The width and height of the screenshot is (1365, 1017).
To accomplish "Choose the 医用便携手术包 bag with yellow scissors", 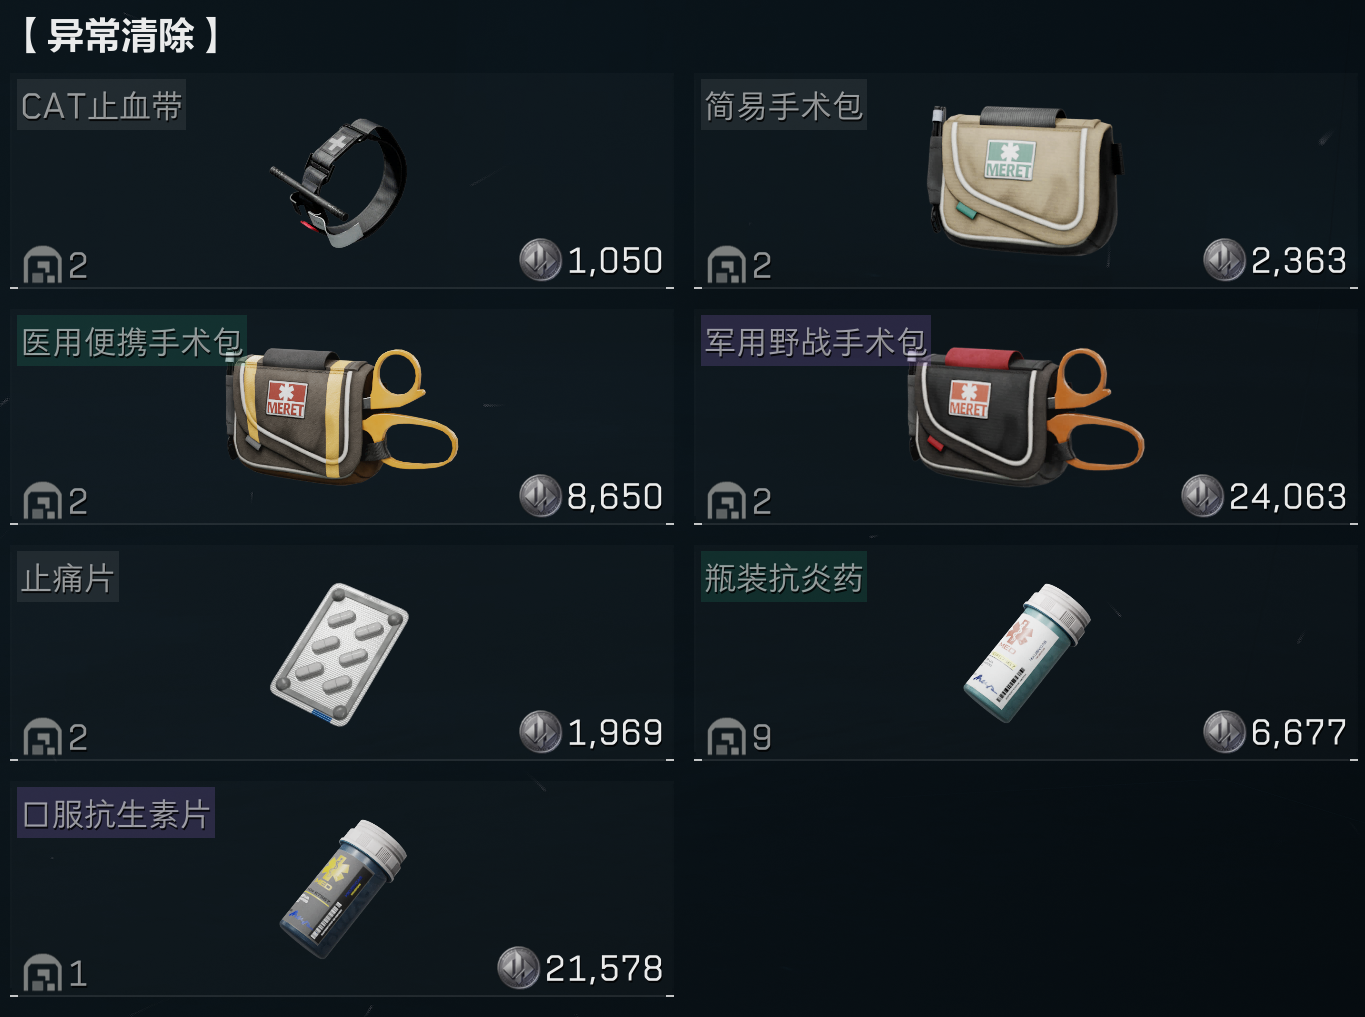I will tap(342, 414).
